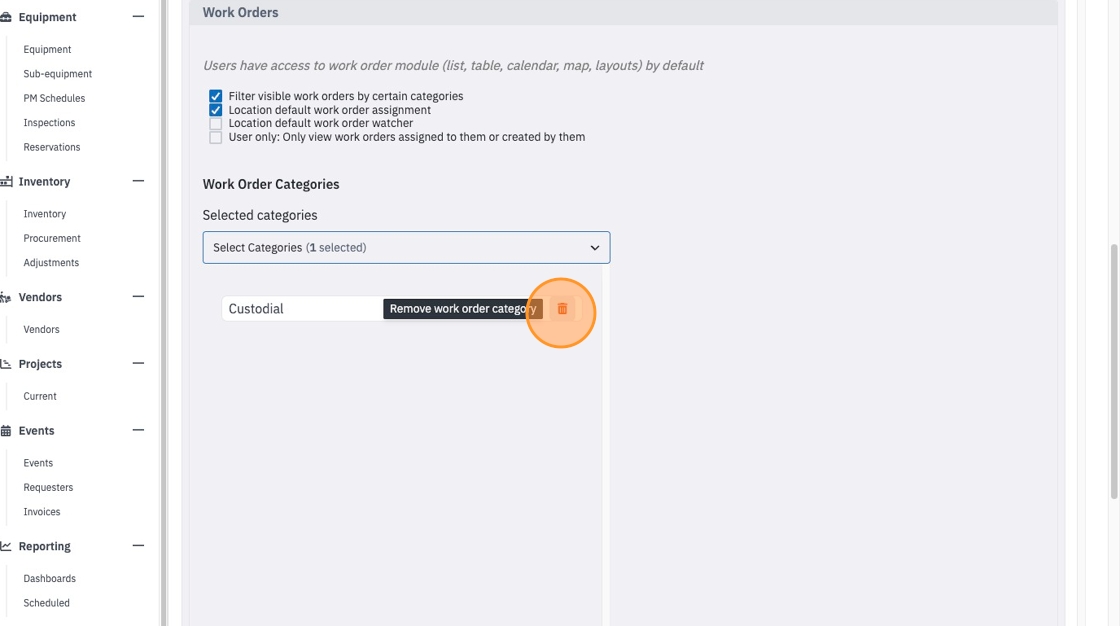Open the Dashboards reporting link
1120x626 pixels.
(x=49, y=578)
